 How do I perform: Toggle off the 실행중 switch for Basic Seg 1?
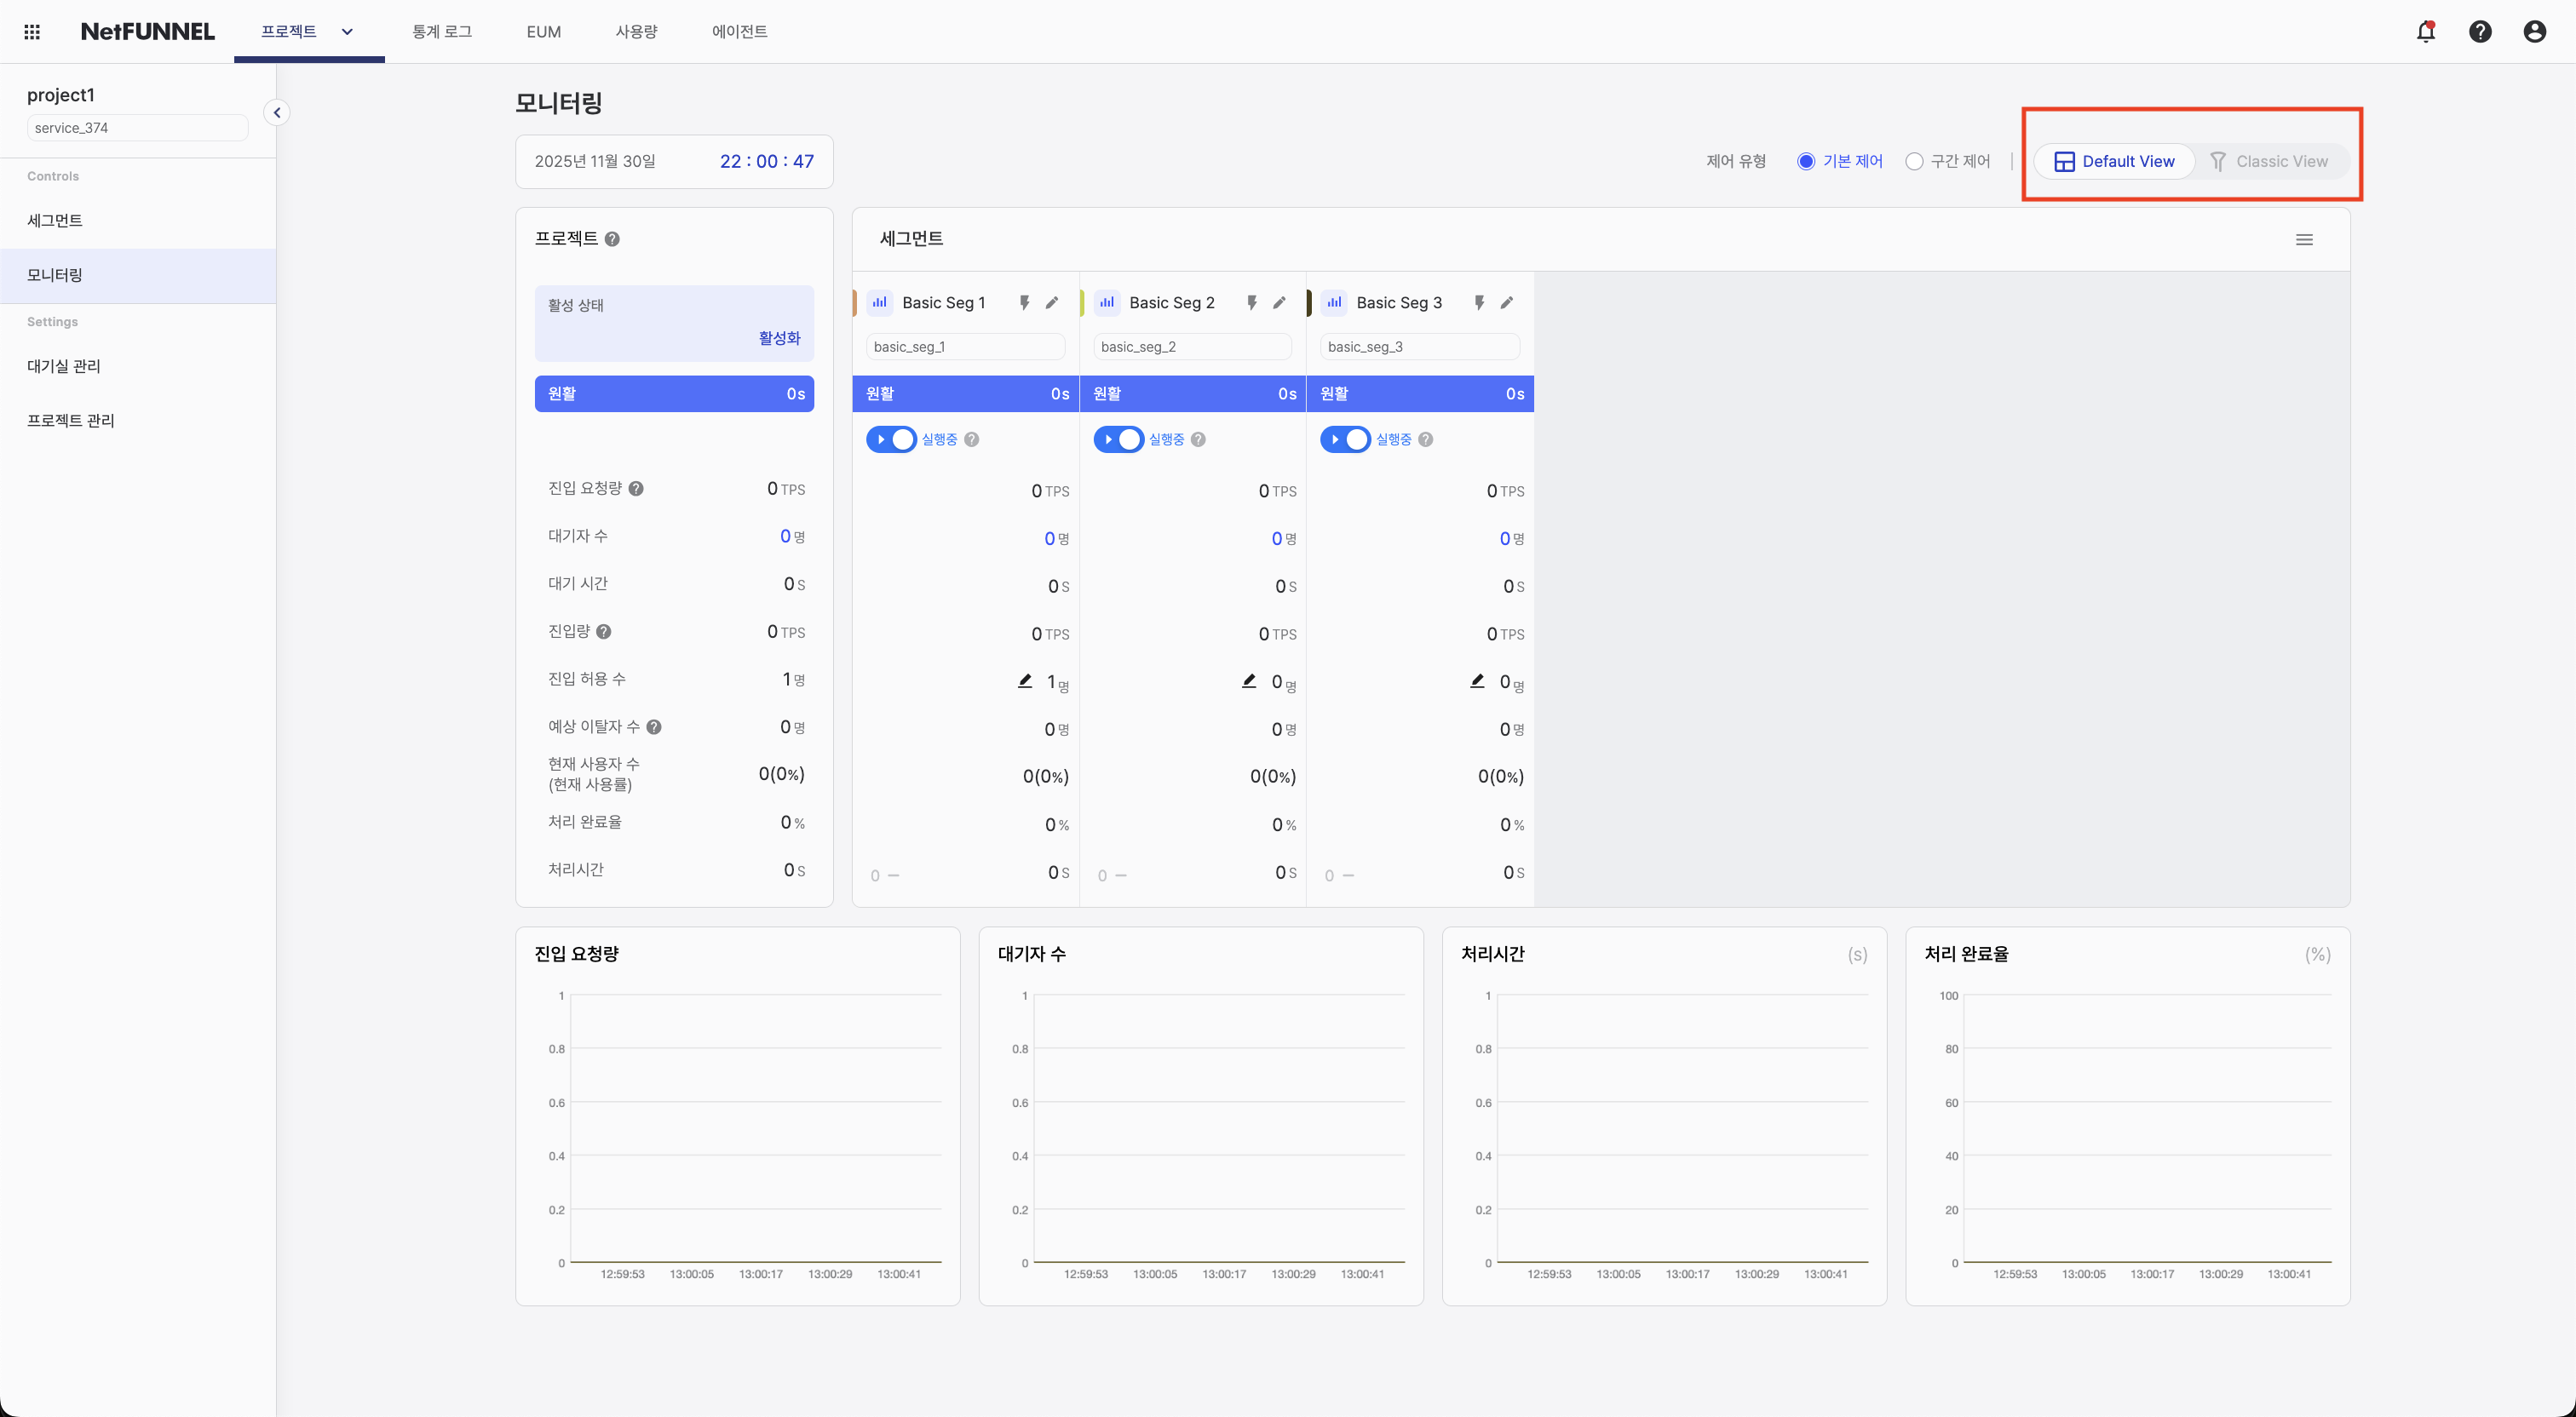(892, 439)
